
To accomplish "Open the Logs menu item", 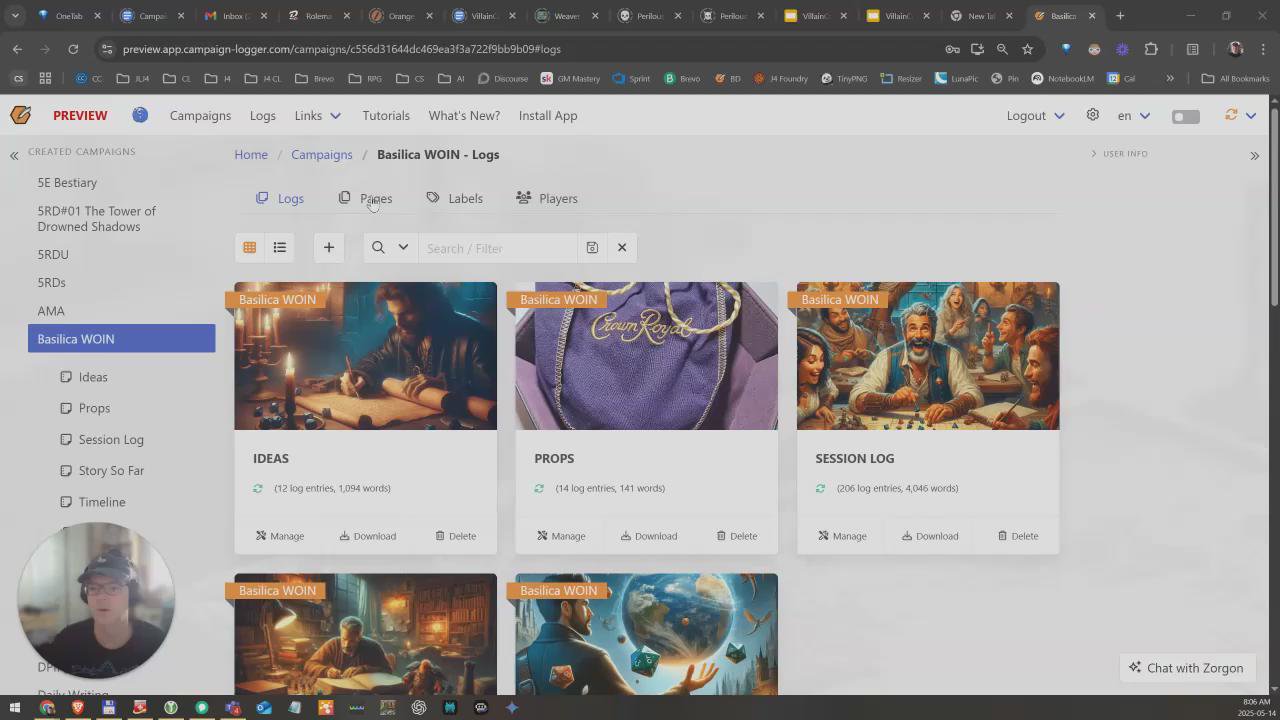I will (262, 115).
